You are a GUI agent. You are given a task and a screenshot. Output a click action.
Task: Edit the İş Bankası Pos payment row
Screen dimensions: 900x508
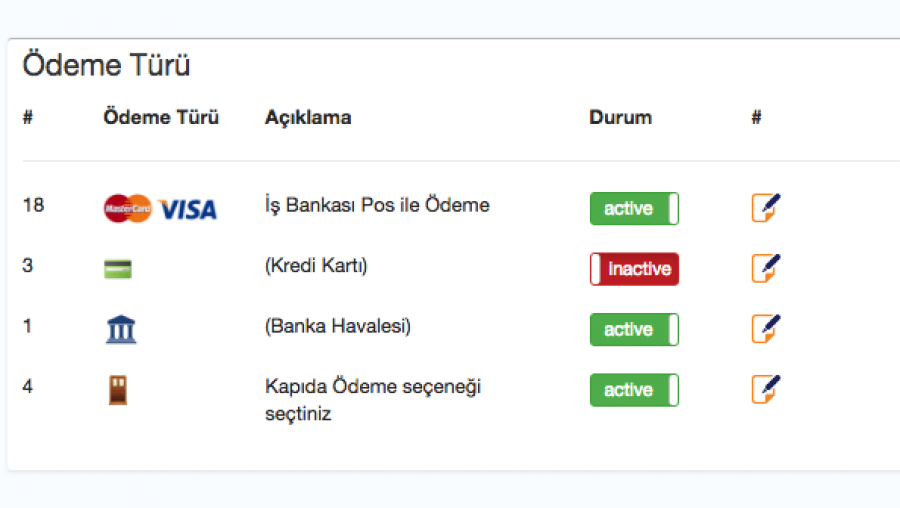click(766, 208)
